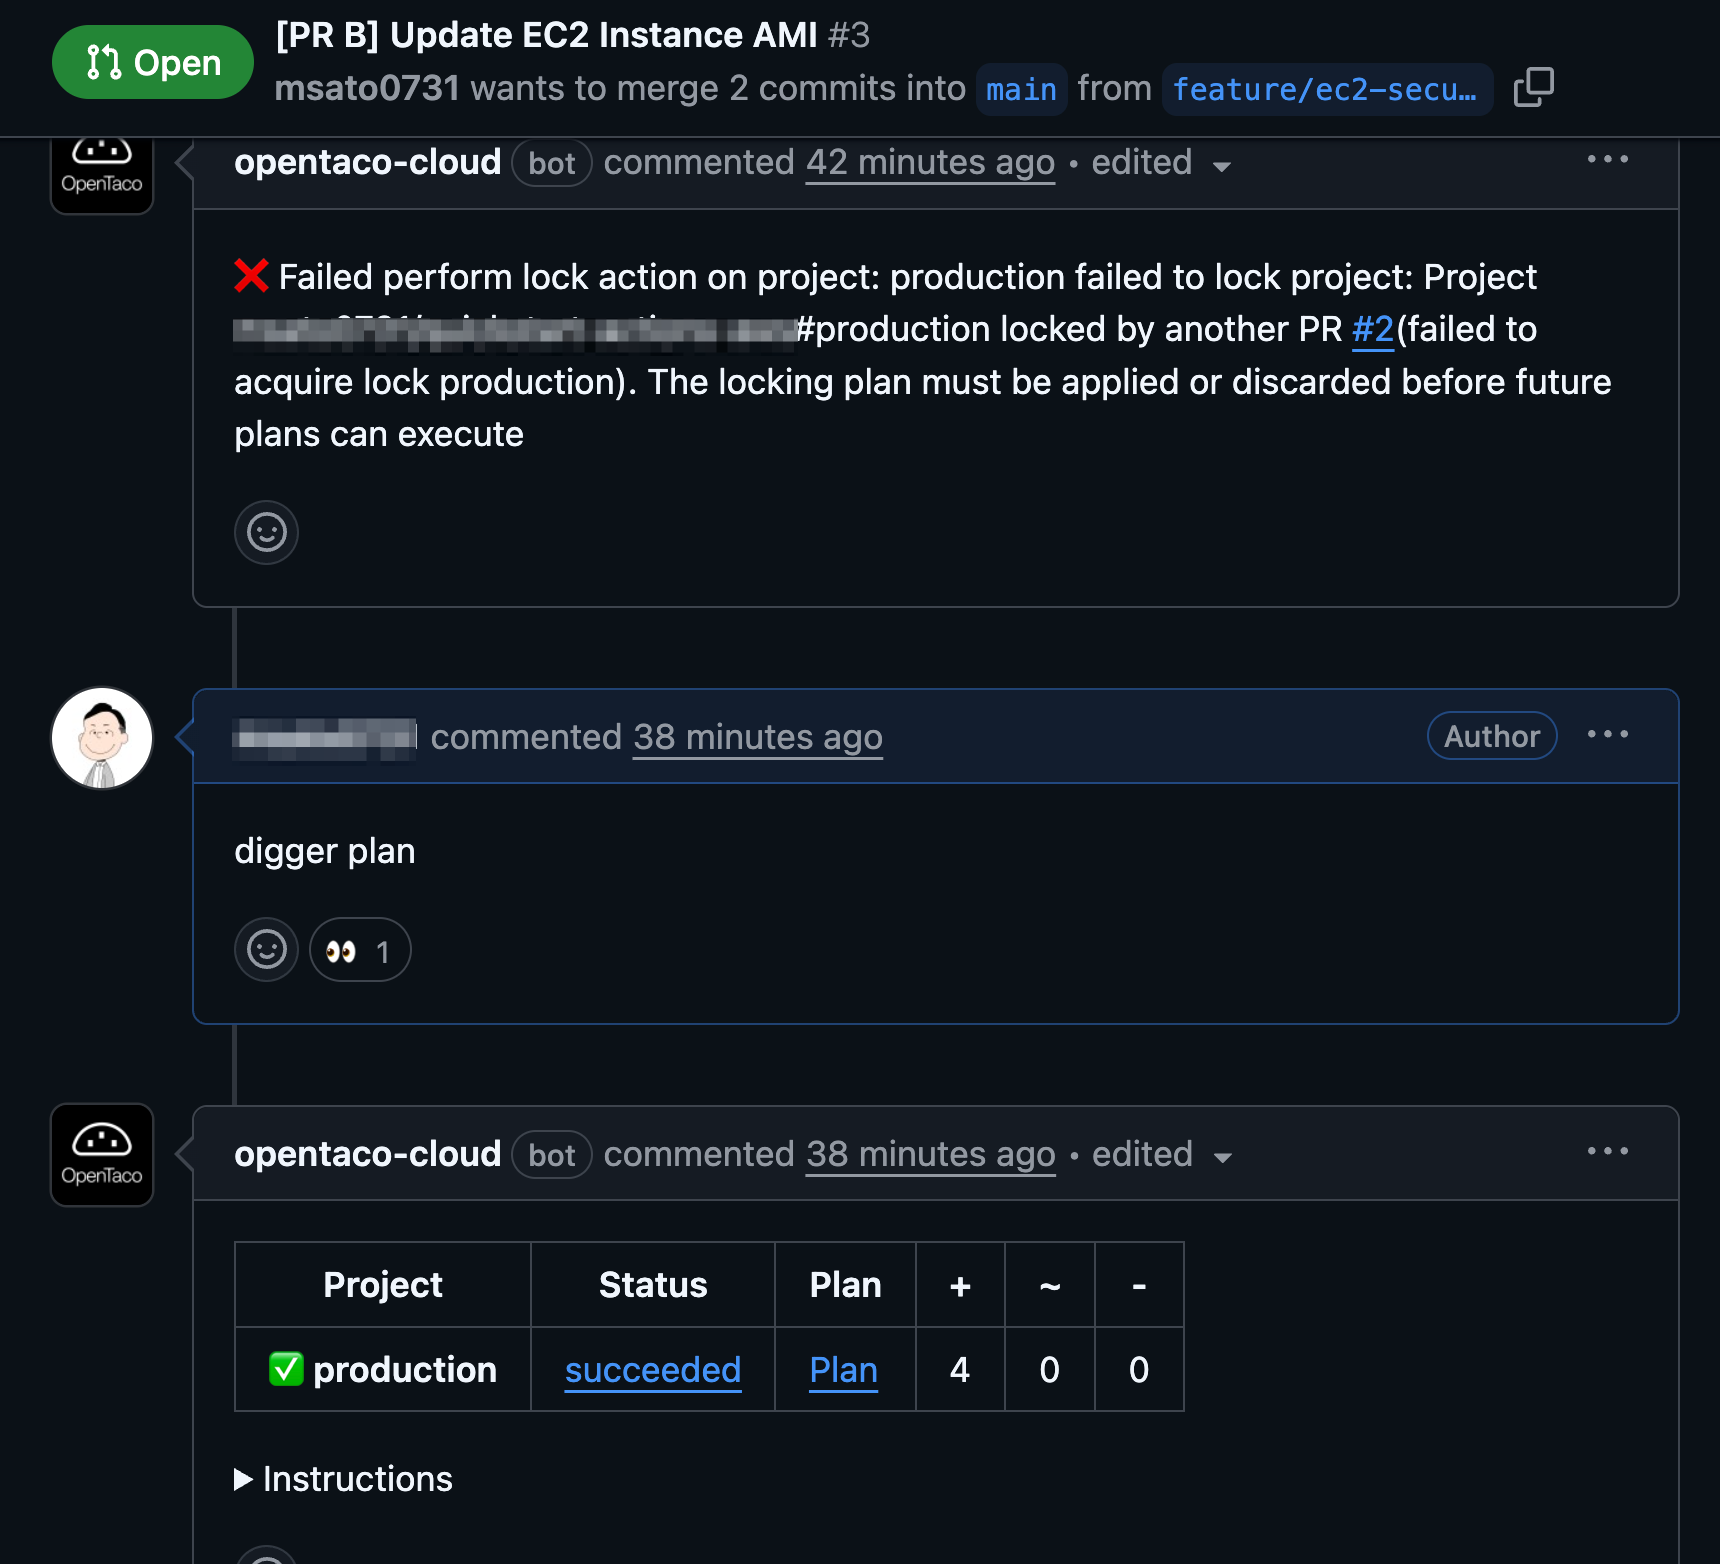Image resolution: width=1720 pixels, height=1564 pixels.
Task: Select the feature/ec2-secu branch label
Action: 1326,89
